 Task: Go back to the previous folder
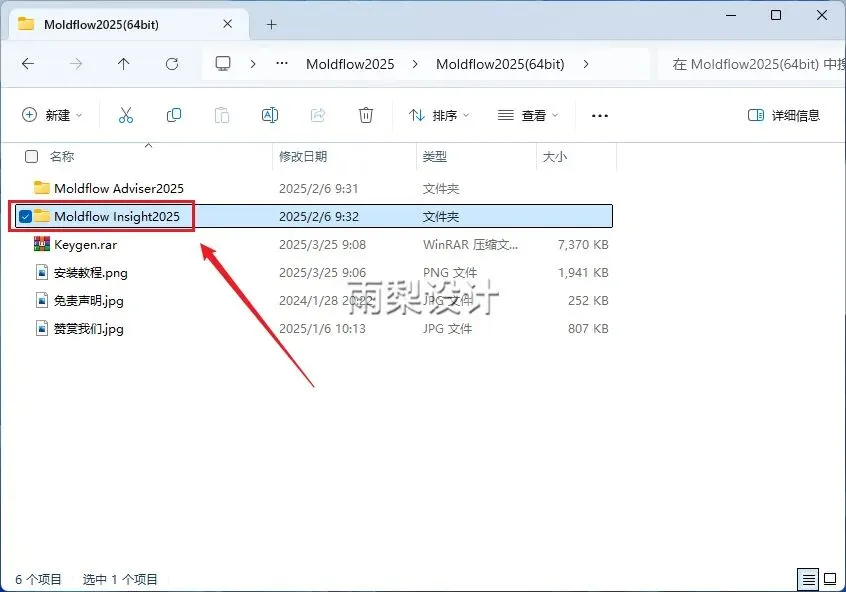pyautogui.click(x=28, y=64)
